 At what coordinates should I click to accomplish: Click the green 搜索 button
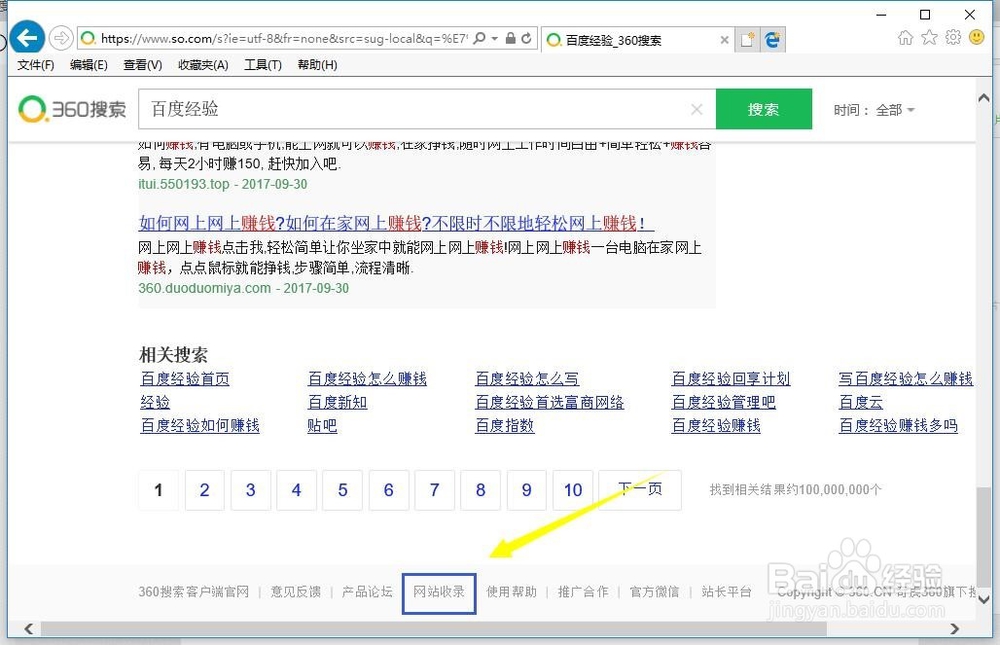pos(764,109)
